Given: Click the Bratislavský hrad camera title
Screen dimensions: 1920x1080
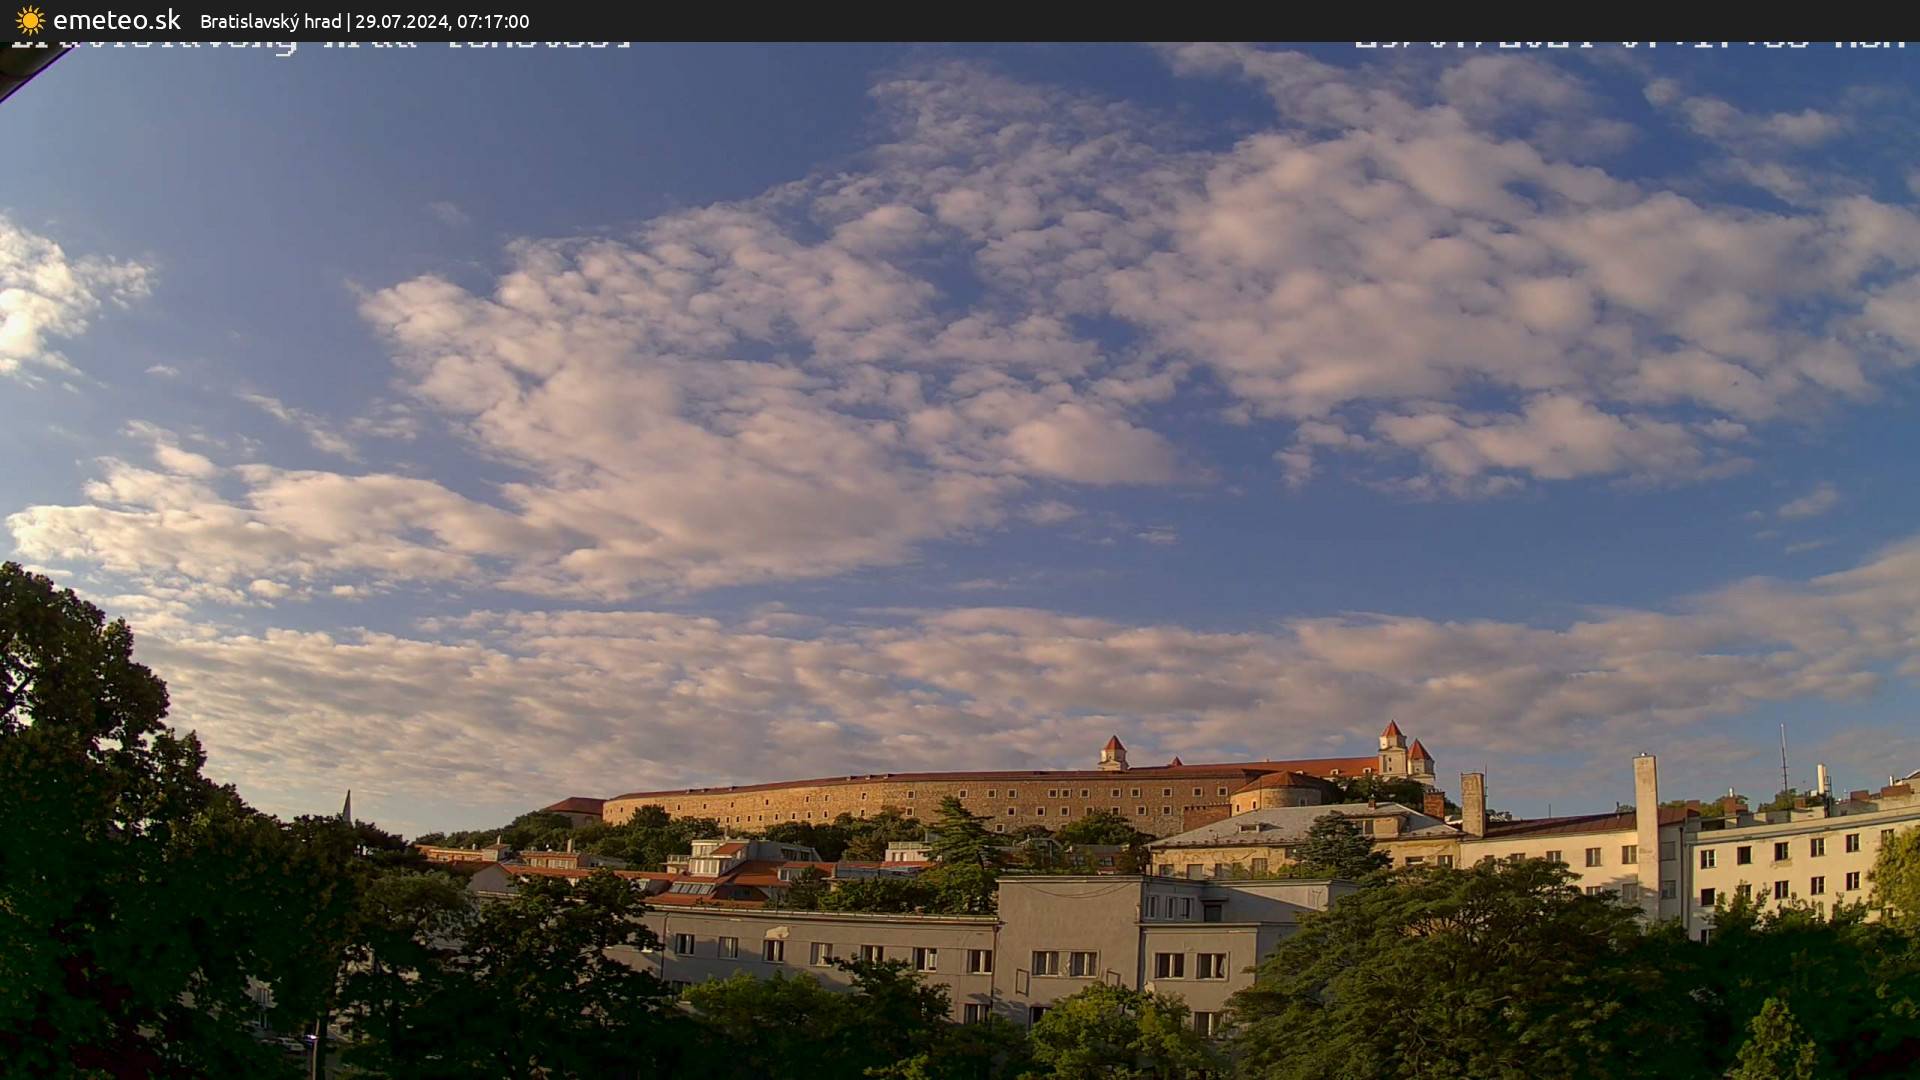Looking at the screenshot, I should (270, 21).
